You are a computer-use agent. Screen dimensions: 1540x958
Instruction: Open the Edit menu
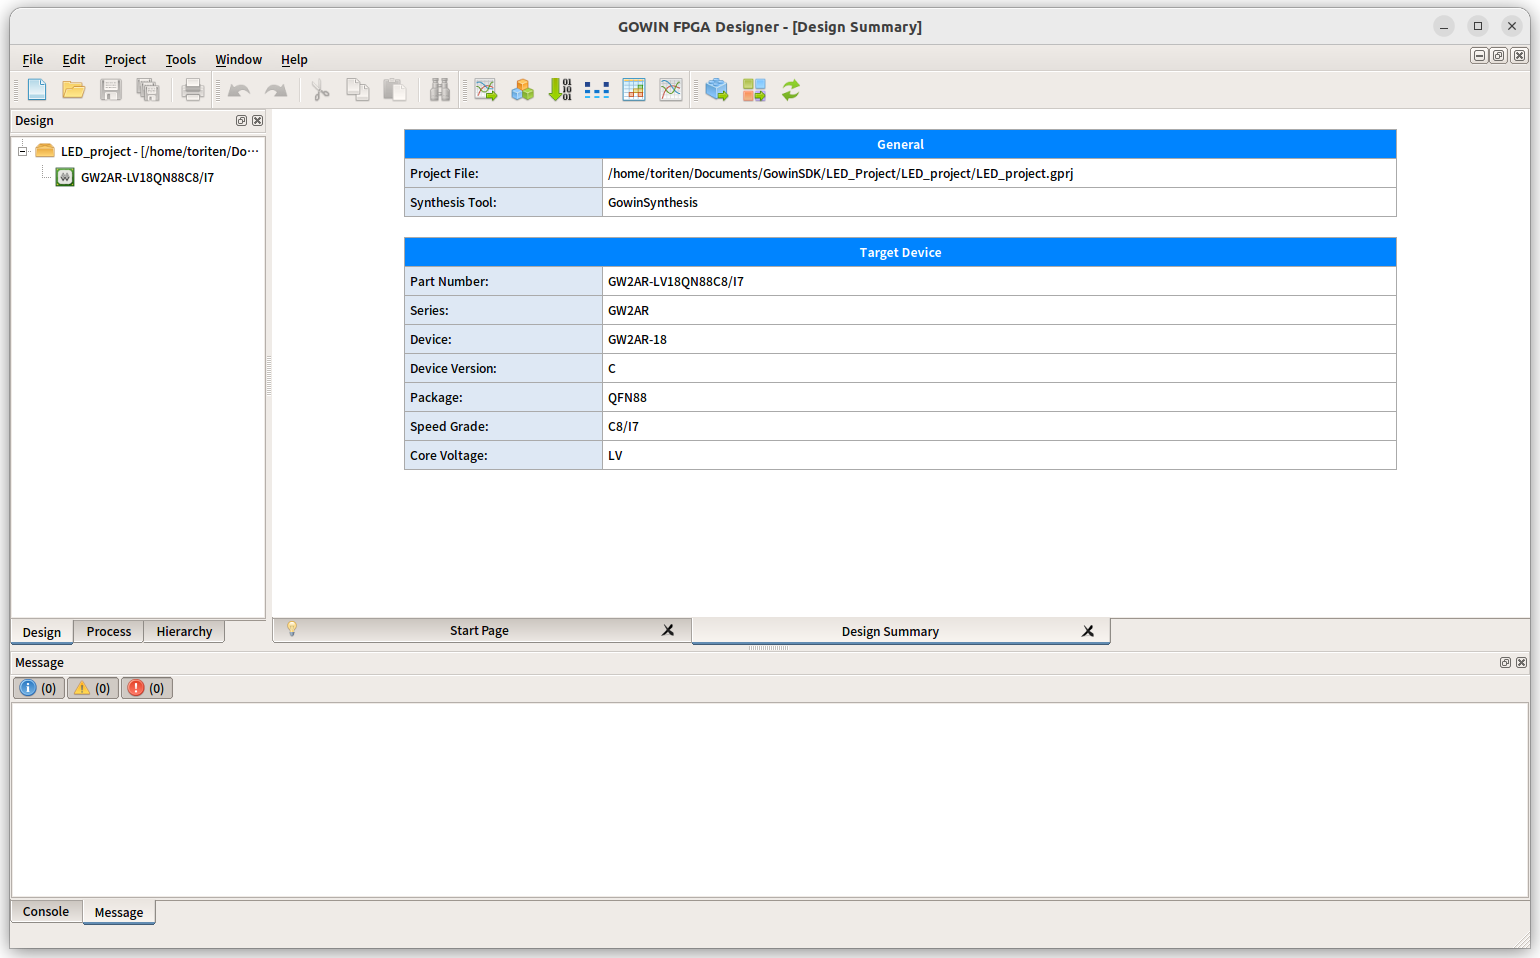point(74,60)
